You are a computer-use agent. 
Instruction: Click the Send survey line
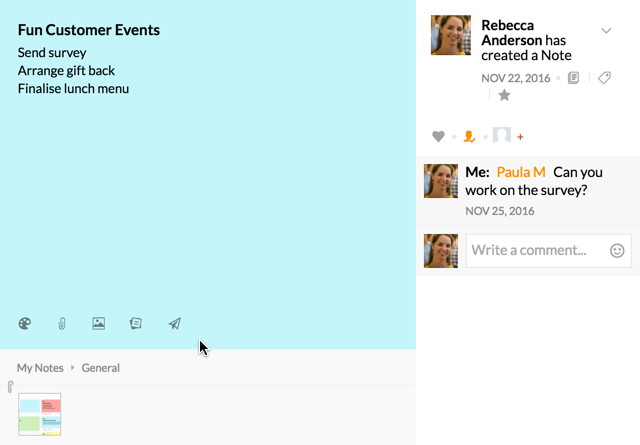52,53
